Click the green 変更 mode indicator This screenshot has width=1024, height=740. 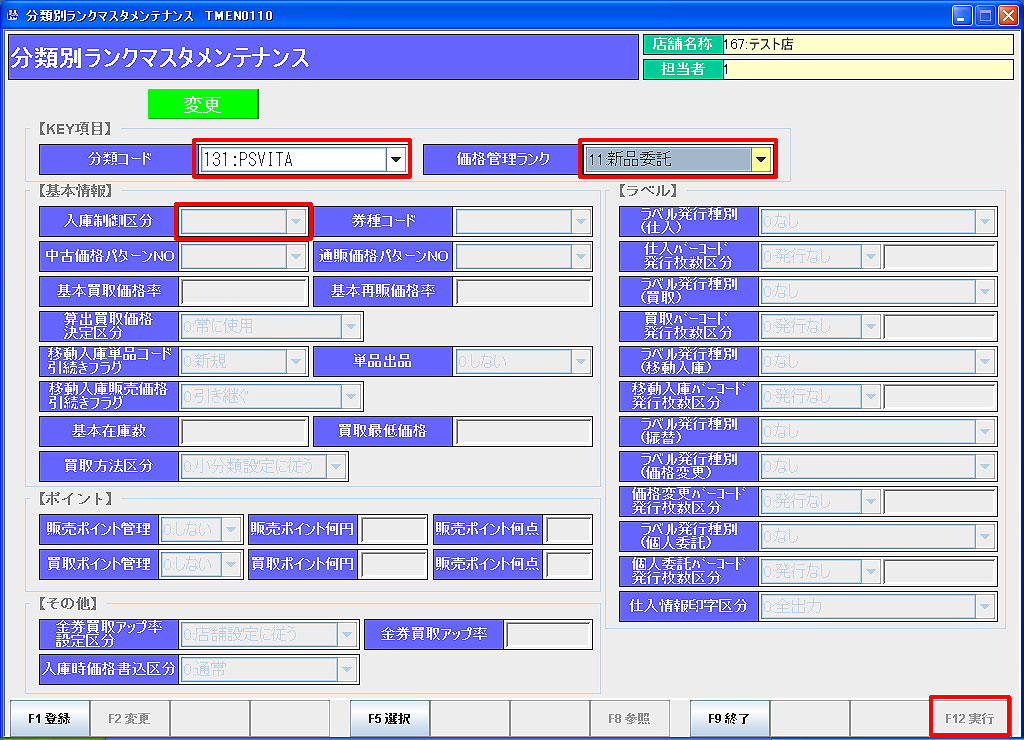click(203, 104)
